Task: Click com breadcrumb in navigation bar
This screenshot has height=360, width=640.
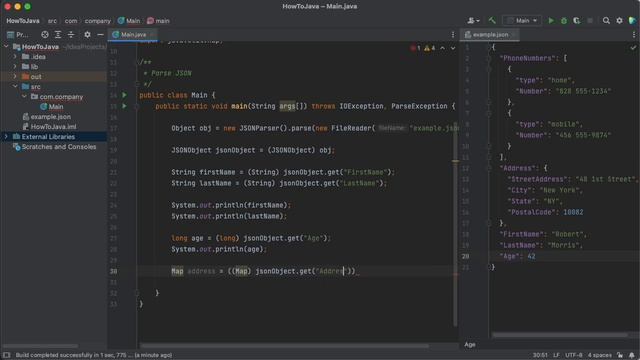Action: click(x=71, y=21)
